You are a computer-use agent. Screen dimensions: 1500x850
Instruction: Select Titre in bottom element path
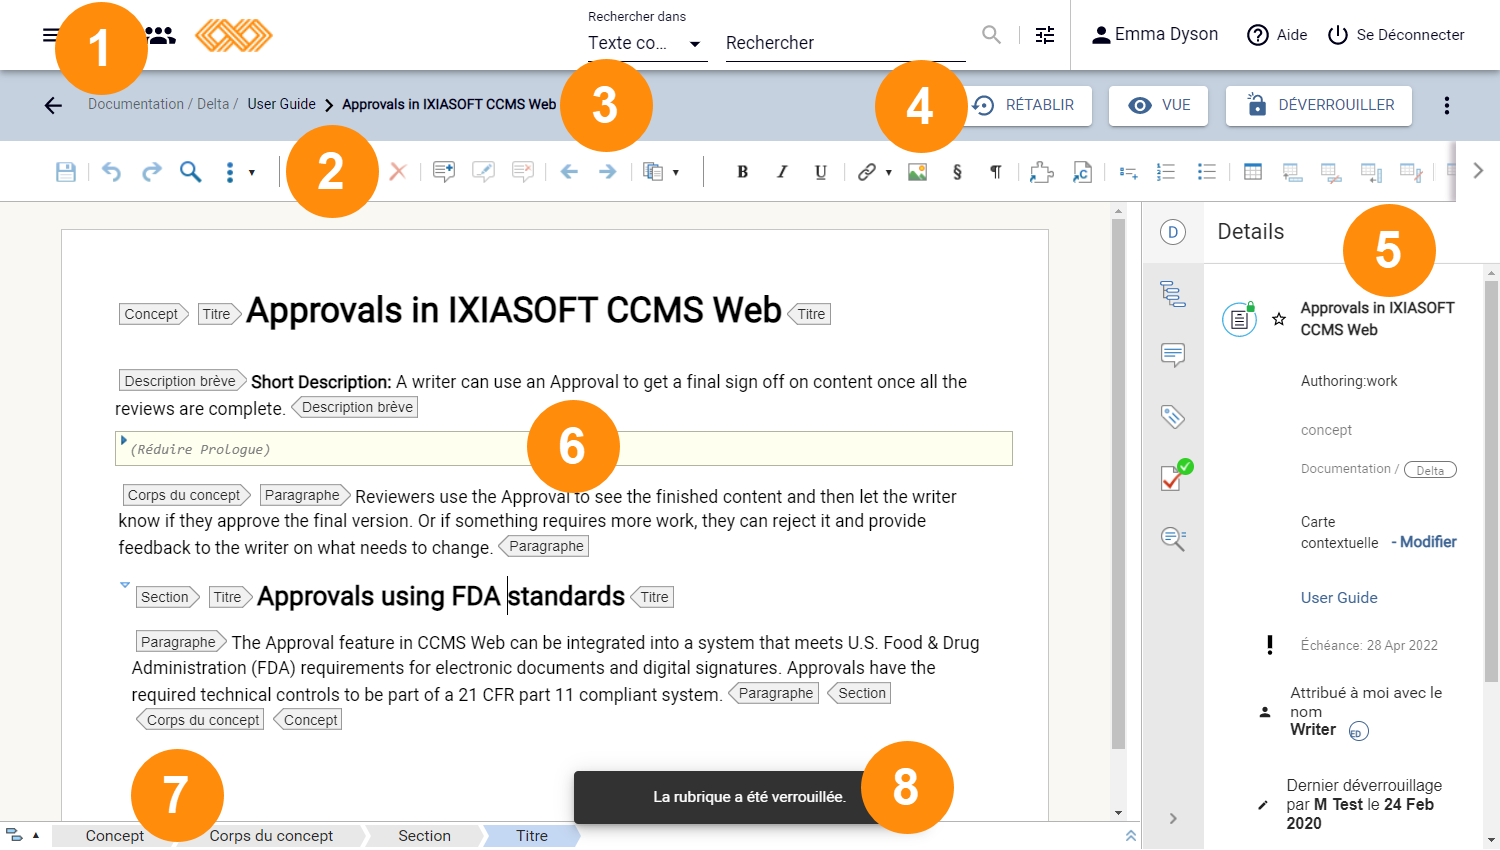[532, 836]
